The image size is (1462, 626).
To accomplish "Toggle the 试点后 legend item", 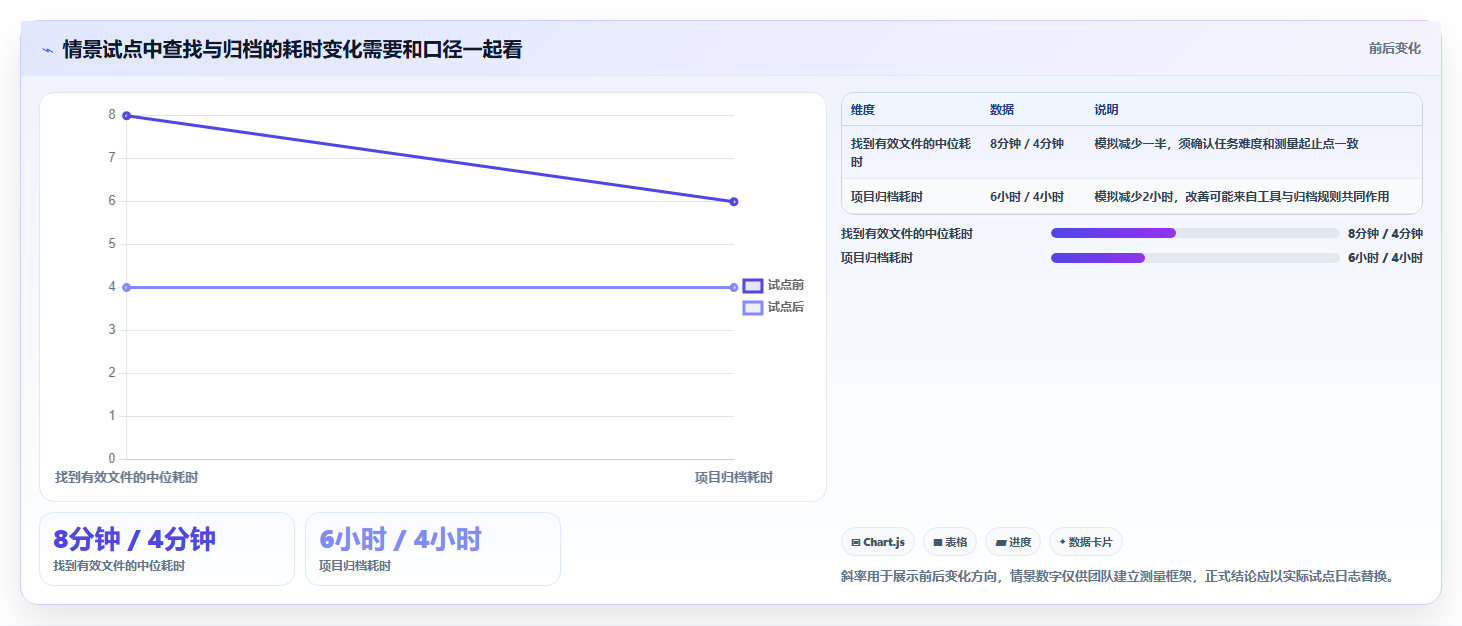I will [x=774, y=307].
